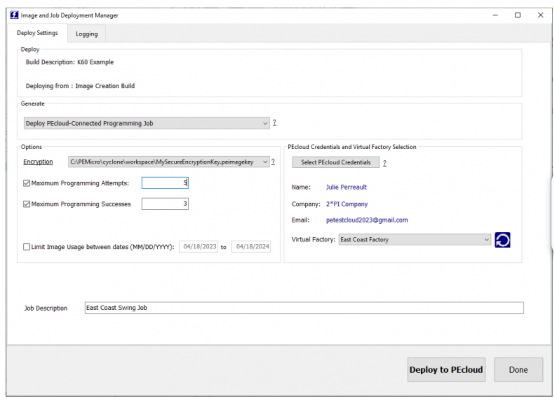Open the Virtual Factory East Coast dropdown
Screen dimensions: 554x400
pos(414,240)
